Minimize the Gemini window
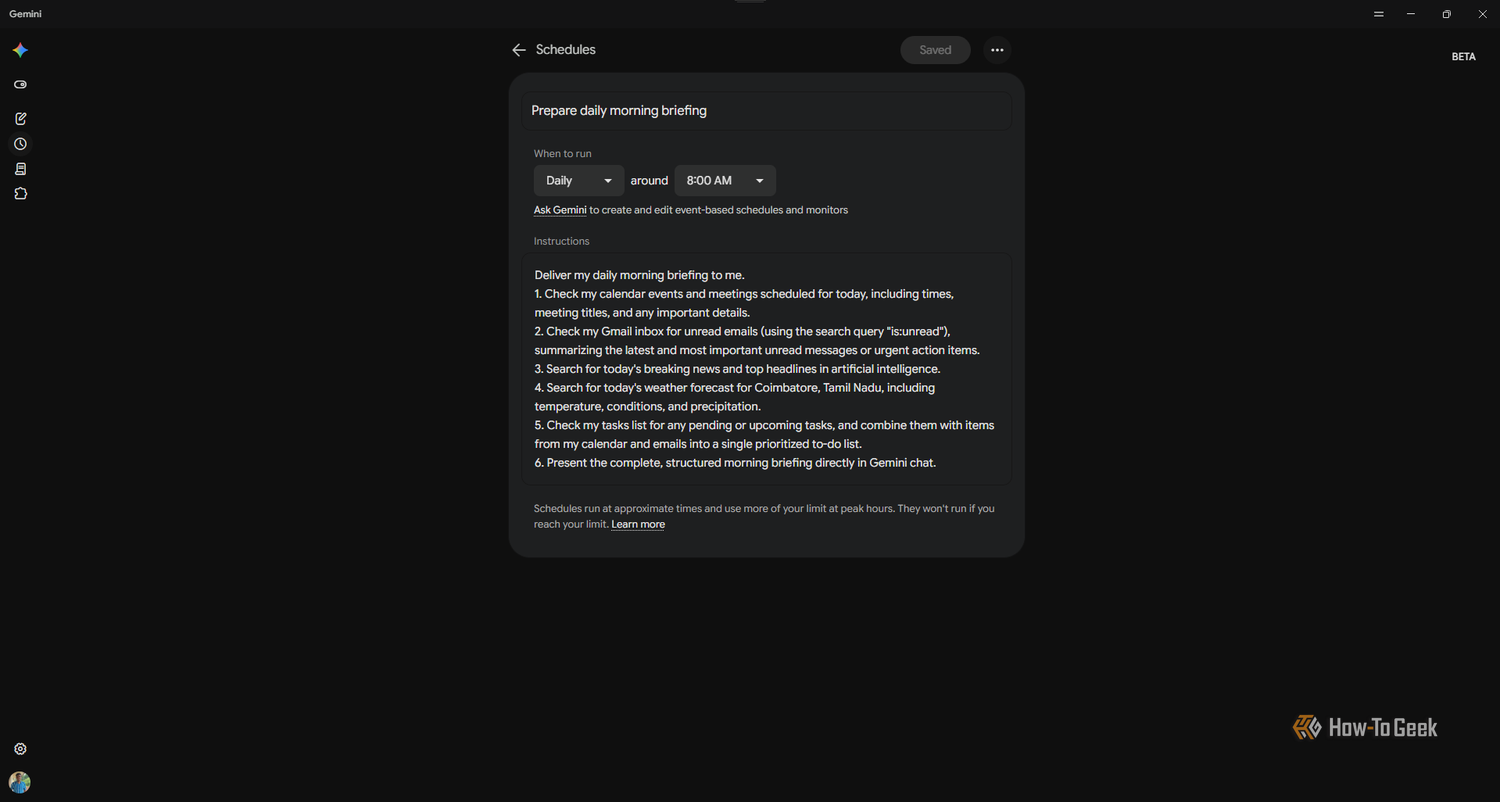 [x=1411, y=14]
